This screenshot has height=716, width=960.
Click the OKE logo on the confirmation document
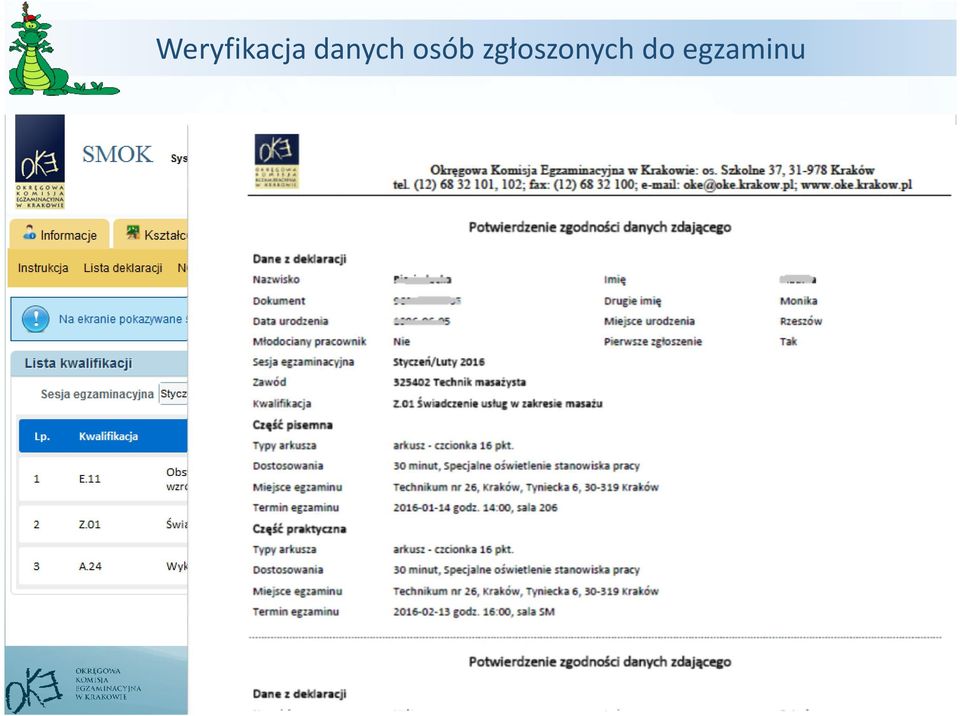[277, 160]
